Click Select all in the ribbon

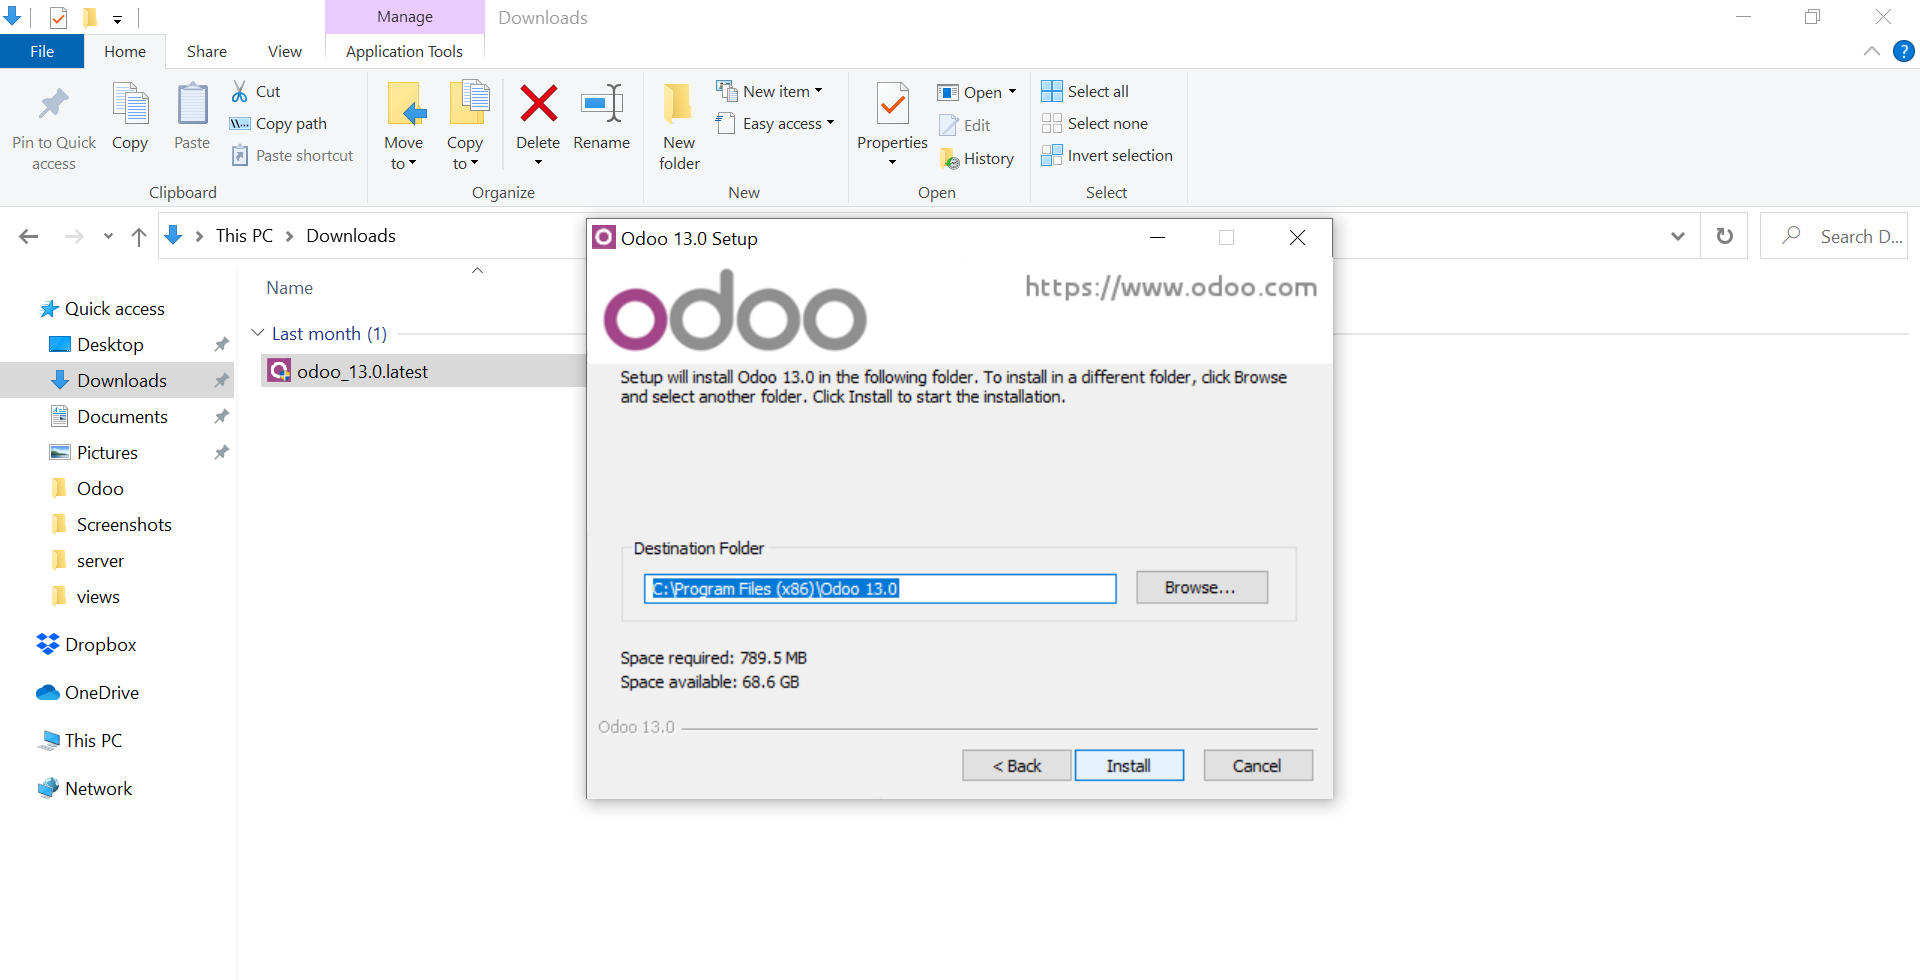coord(1085,91)
